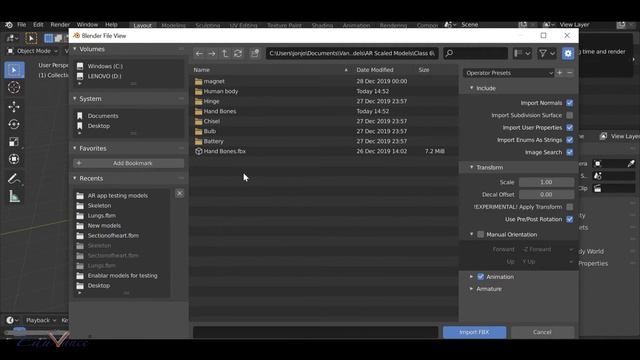This screenshot has height=360, width=640.
Task: Adjust the Scale value field
Action: (546, 182)
